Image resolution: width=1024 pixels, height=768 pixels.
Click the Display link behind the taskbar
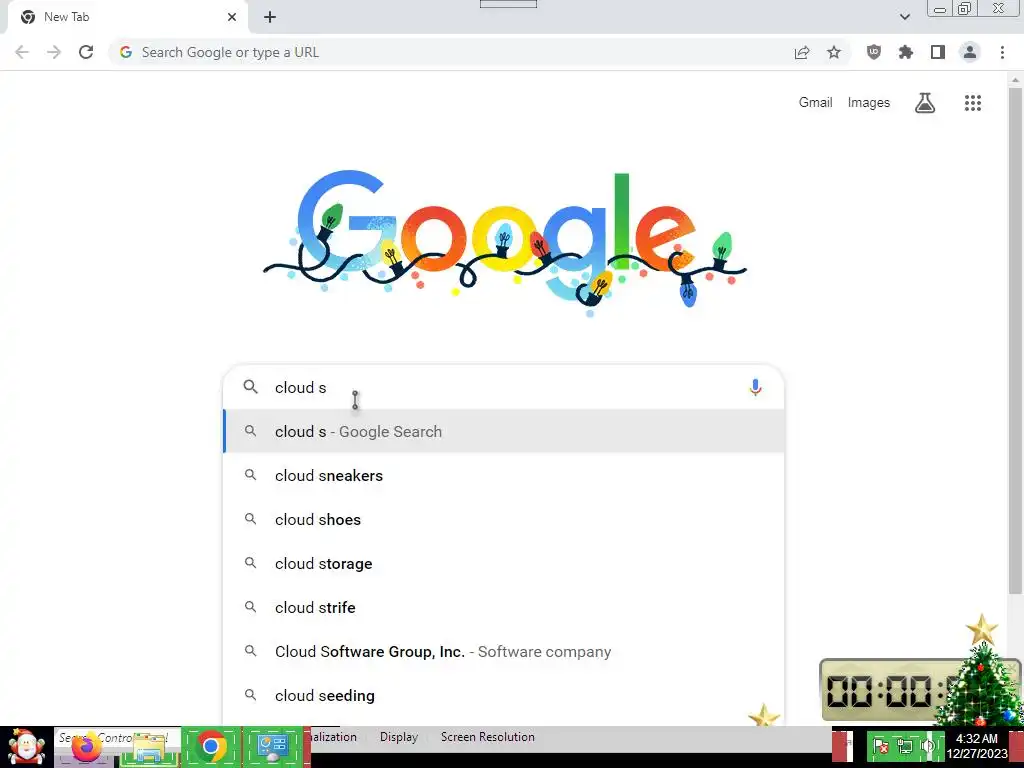(x=398, y=737)
